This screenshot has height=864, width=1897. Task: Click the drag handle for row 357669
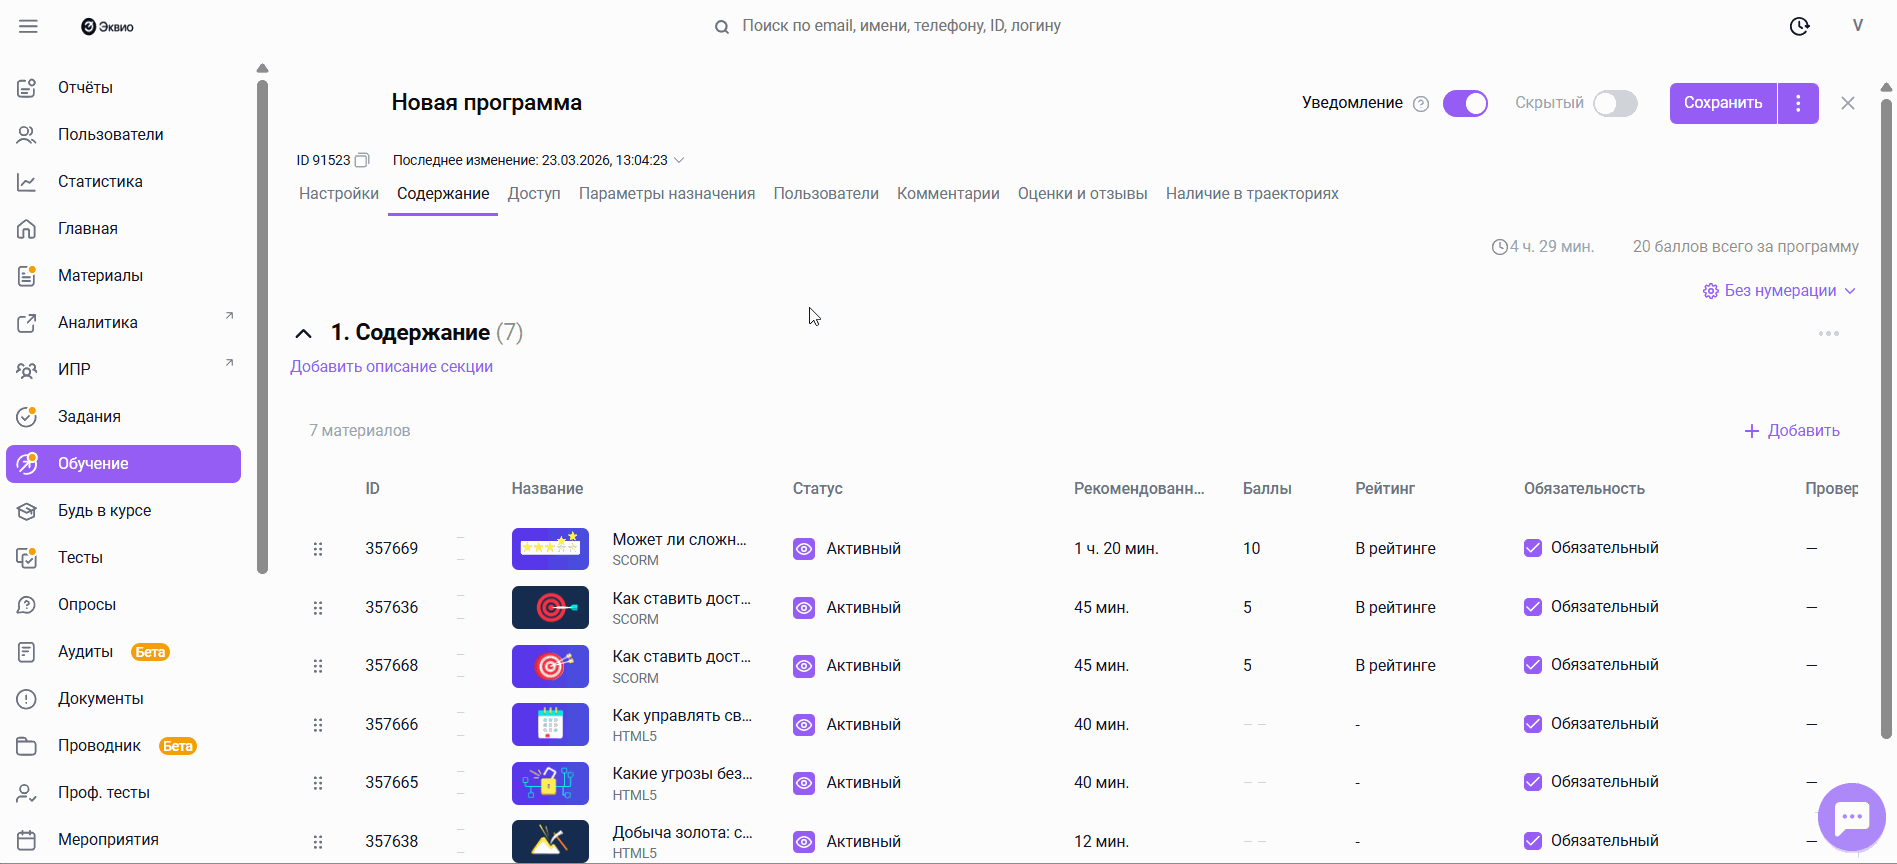[x=318, y=549]
